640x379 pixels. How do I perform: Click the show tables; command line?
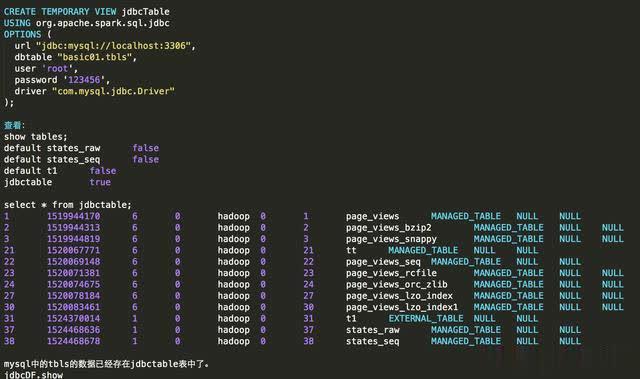[36, 137]
